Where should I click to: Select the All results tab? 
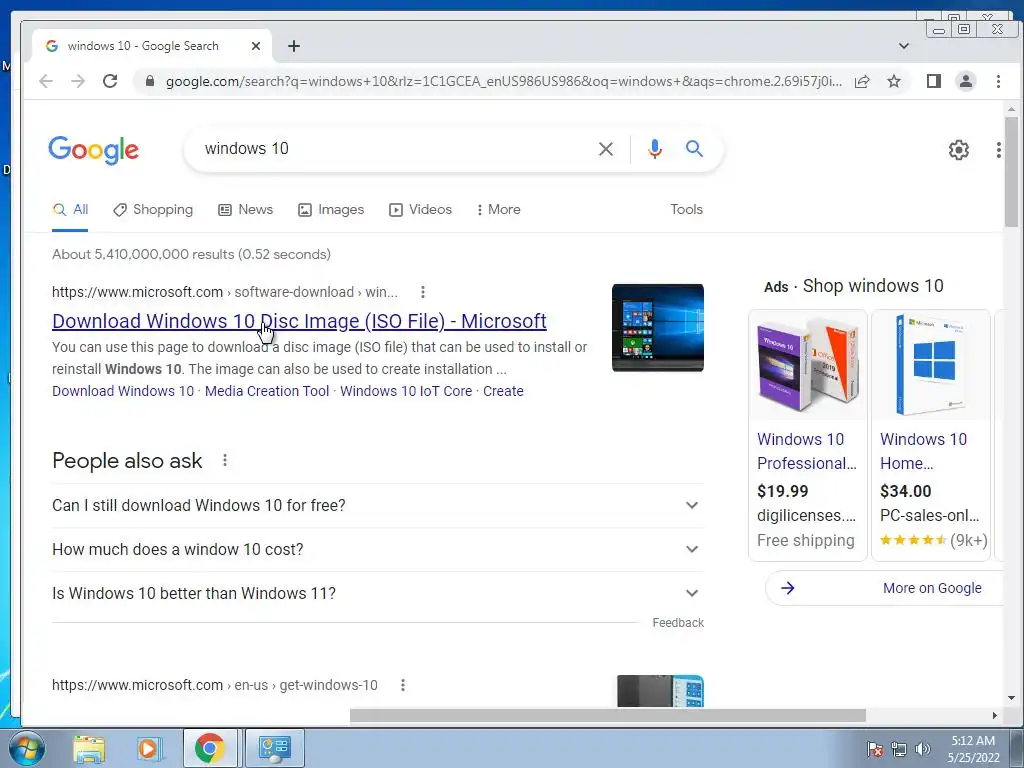pyautogui.click(x=71, y=210)
